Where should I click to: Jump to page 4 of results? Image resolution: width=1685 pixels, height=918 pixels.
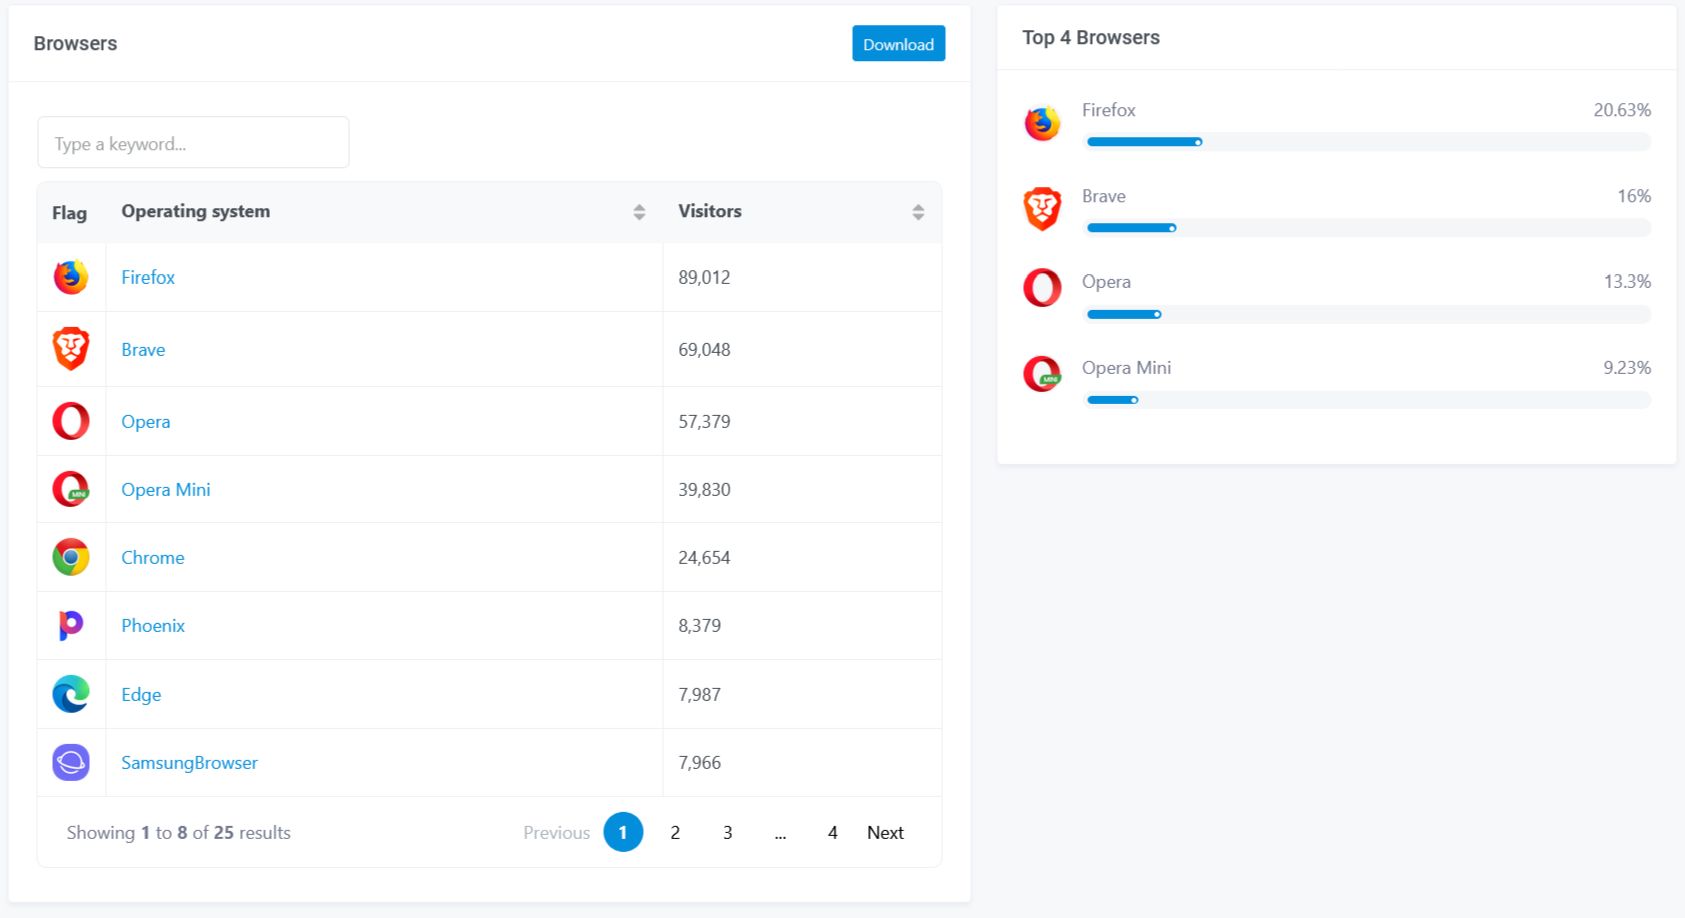click(x=832, y=832)
